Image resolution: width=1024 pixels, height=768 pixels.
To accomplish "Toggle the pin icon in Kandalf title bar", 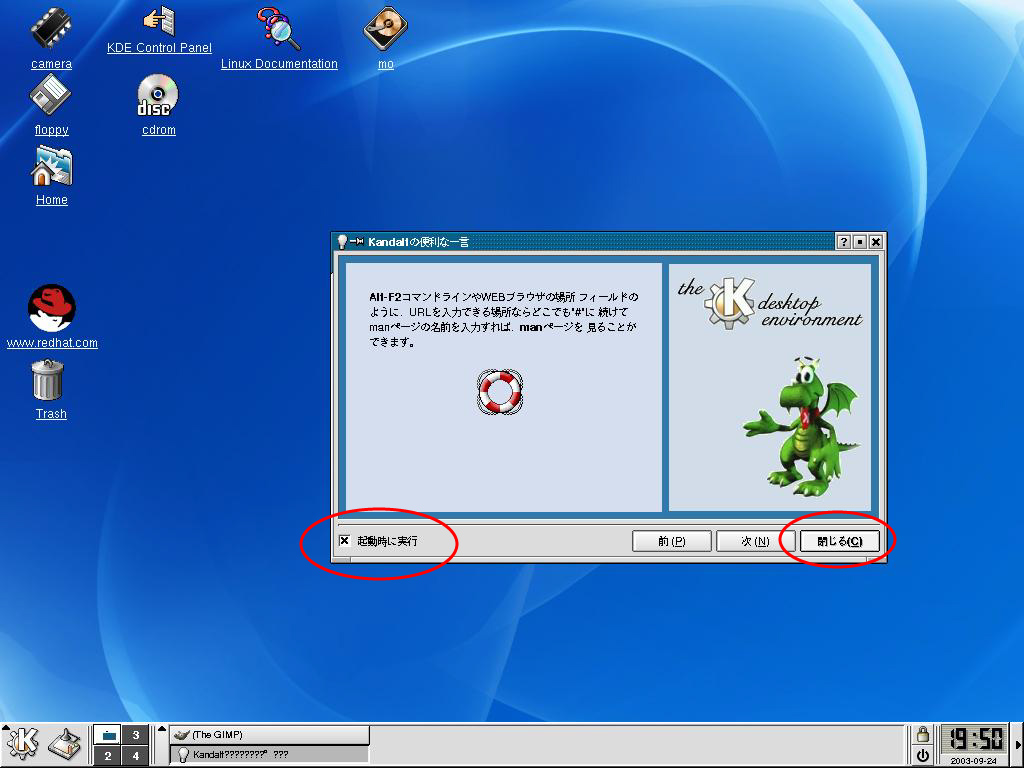I will click(x=357, y=242).
